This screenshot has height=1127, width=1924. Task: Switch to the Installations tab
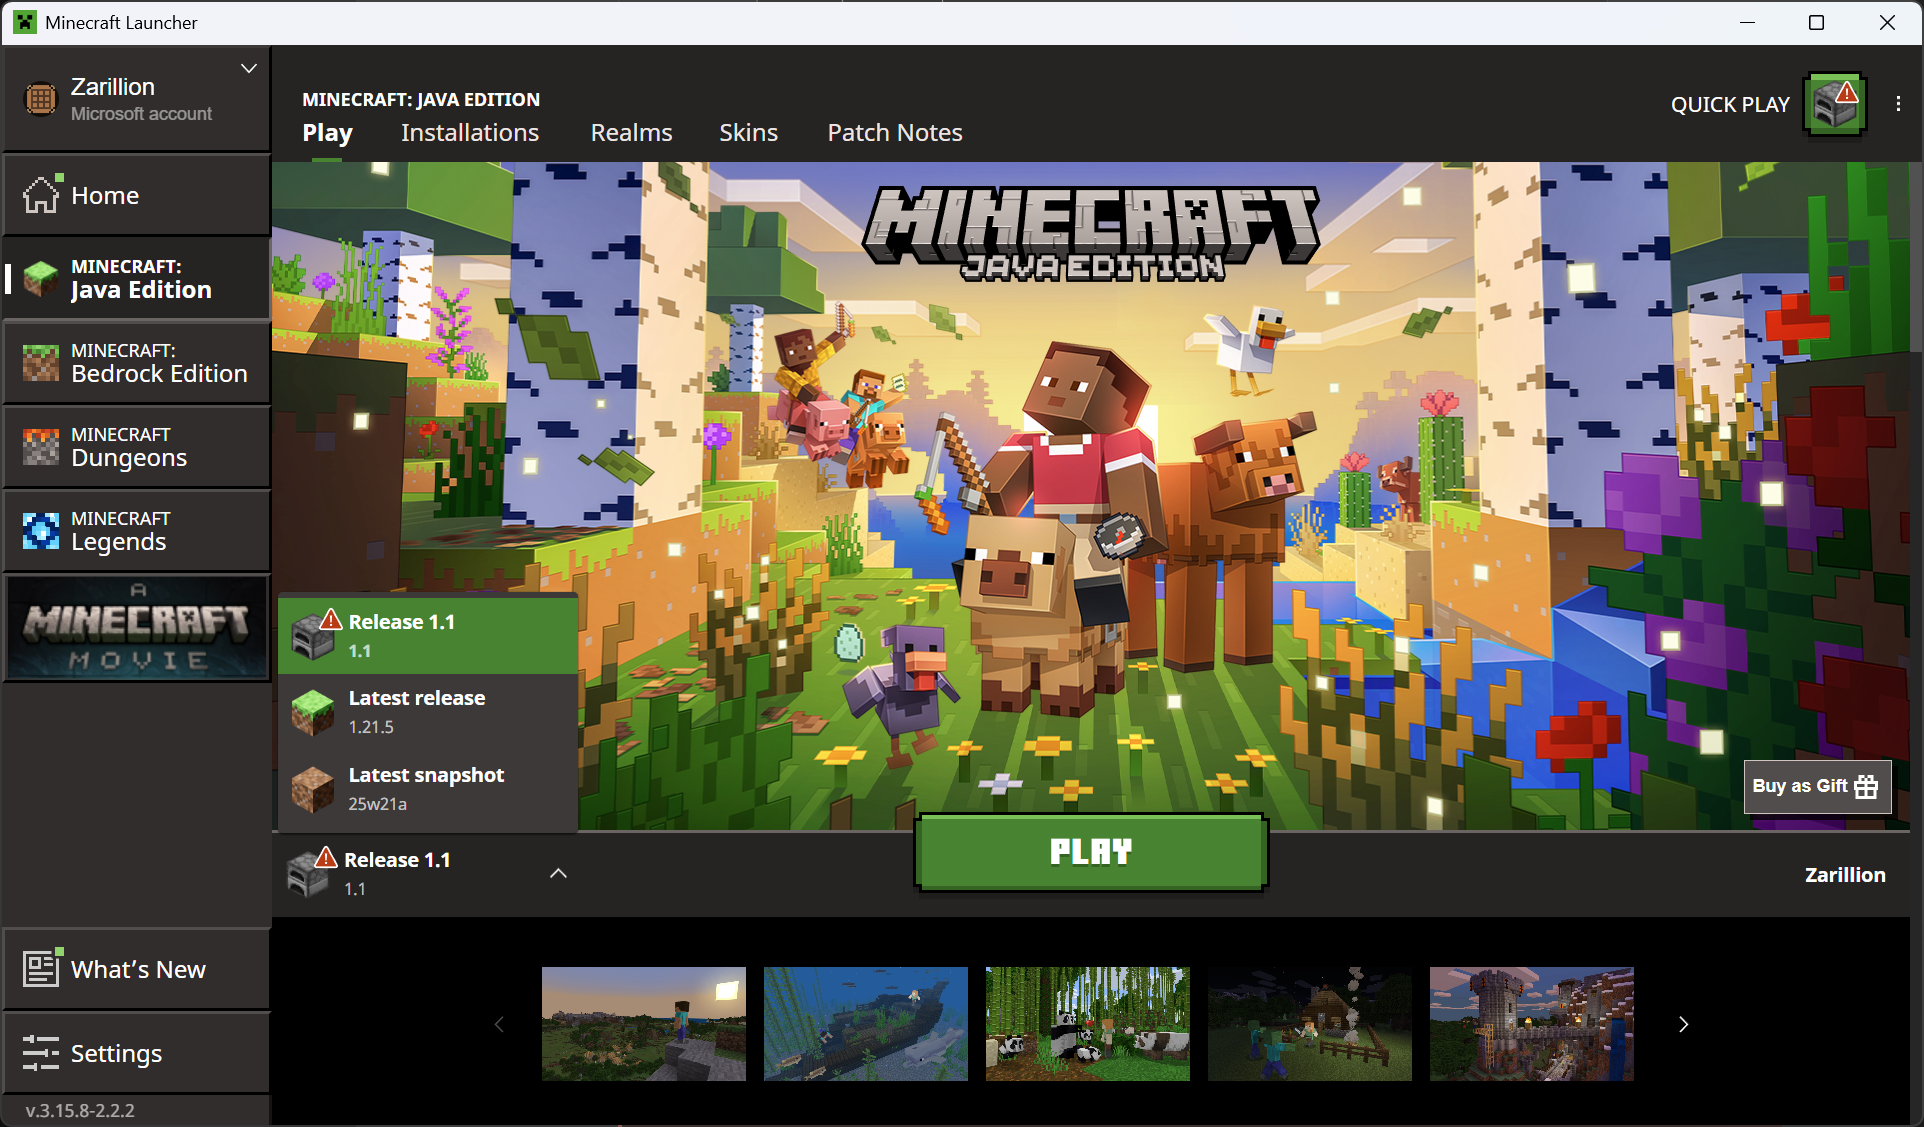[470, 133]
